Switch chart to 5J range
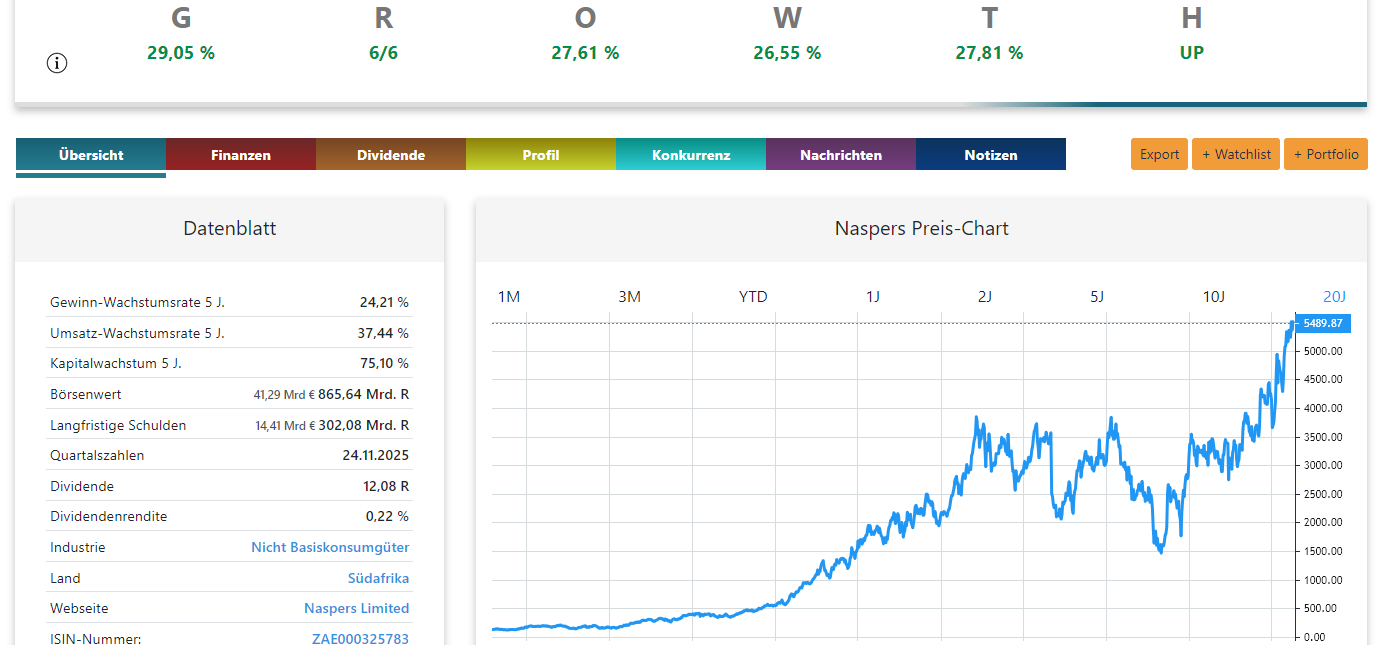 point(1097,296)
